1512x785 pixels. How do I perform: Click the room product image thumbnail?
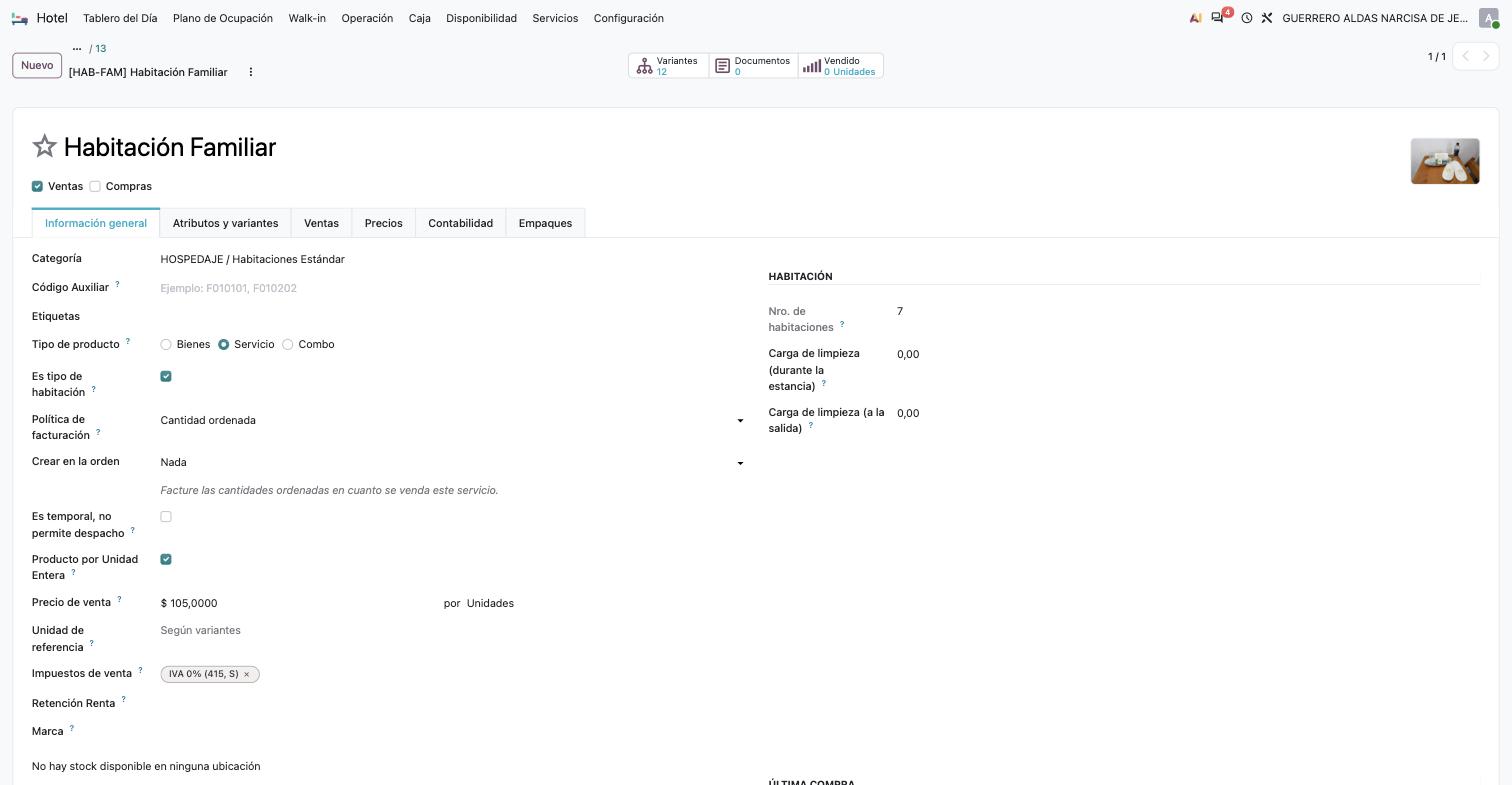click(1445, 161)
